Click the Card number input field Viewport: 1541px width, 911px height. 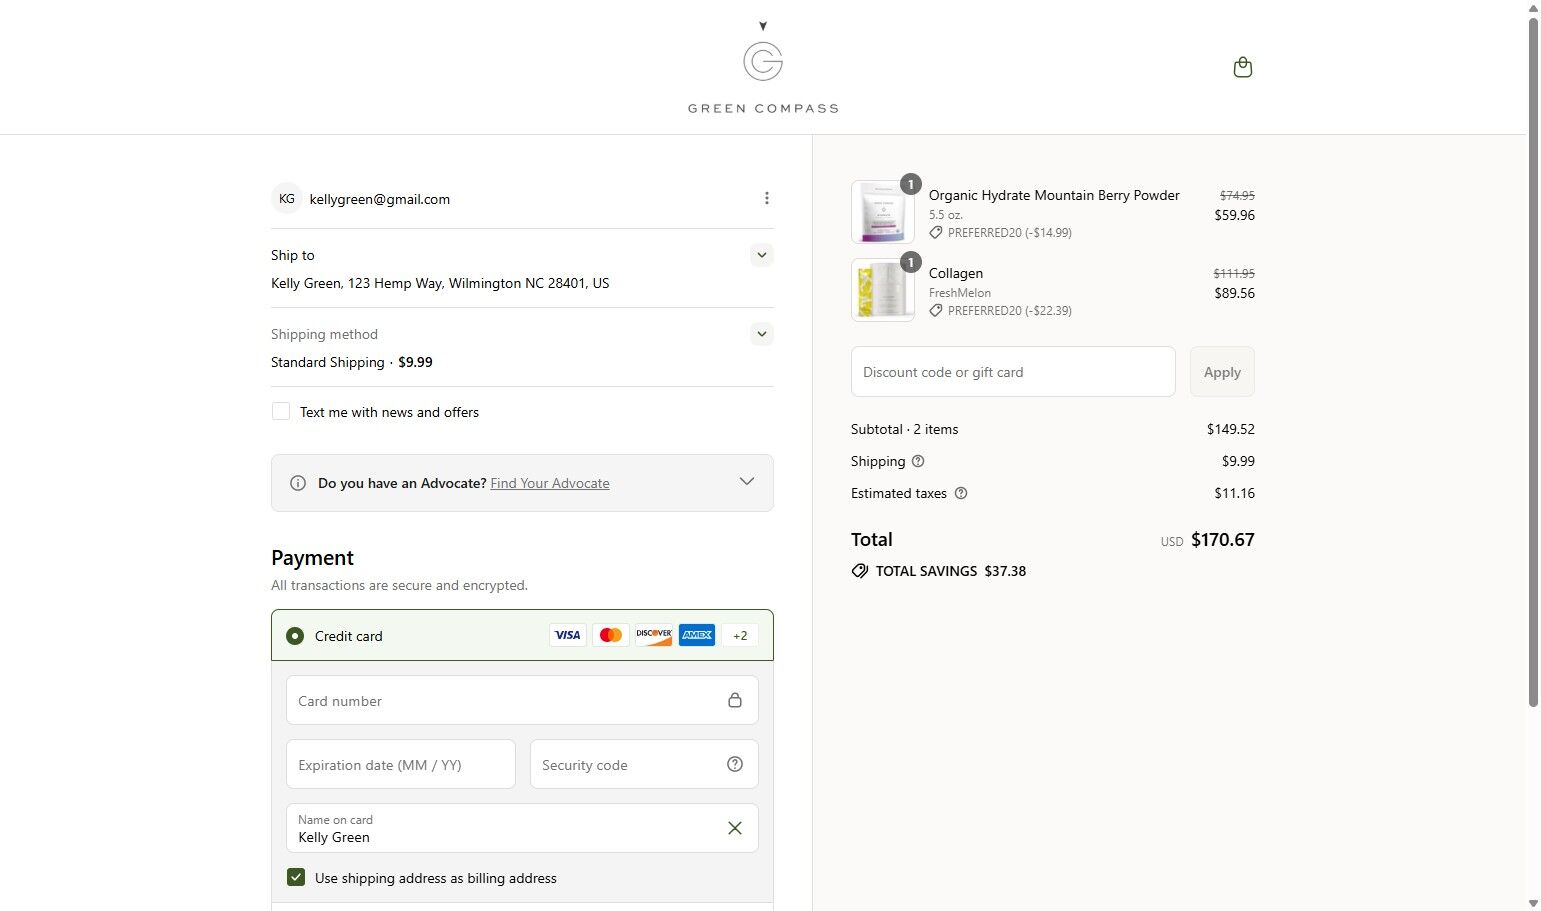click(x=522, y=700)
